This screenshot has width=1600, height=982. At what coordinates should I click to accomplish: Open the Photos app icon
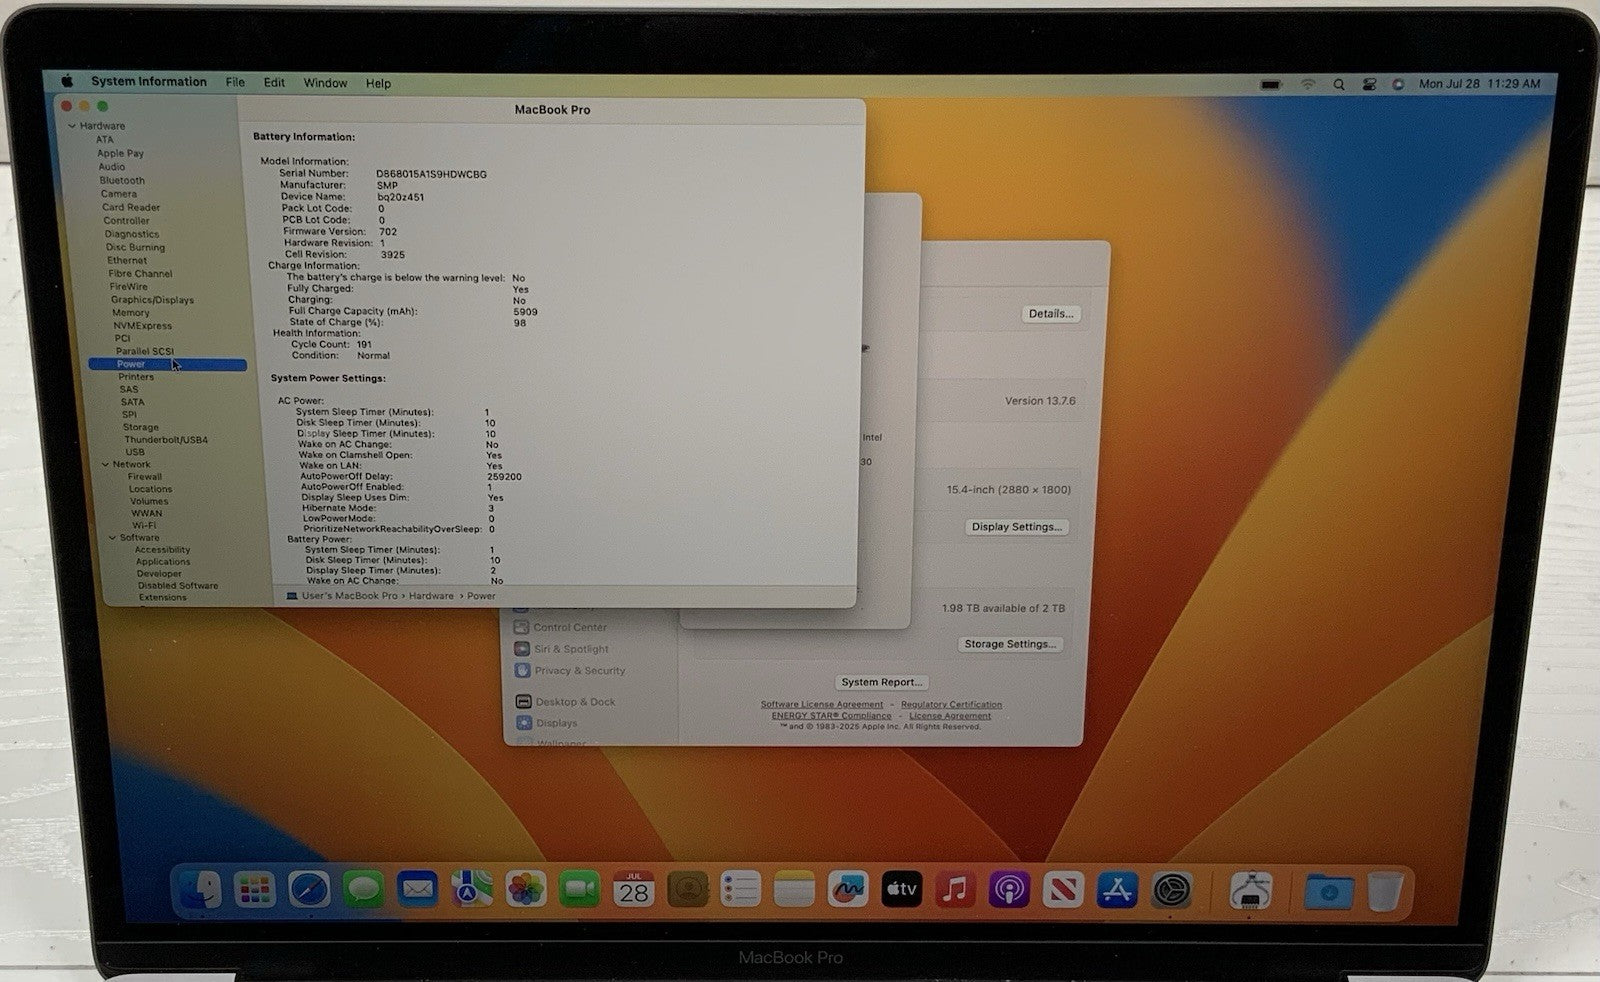pos(525,888)
